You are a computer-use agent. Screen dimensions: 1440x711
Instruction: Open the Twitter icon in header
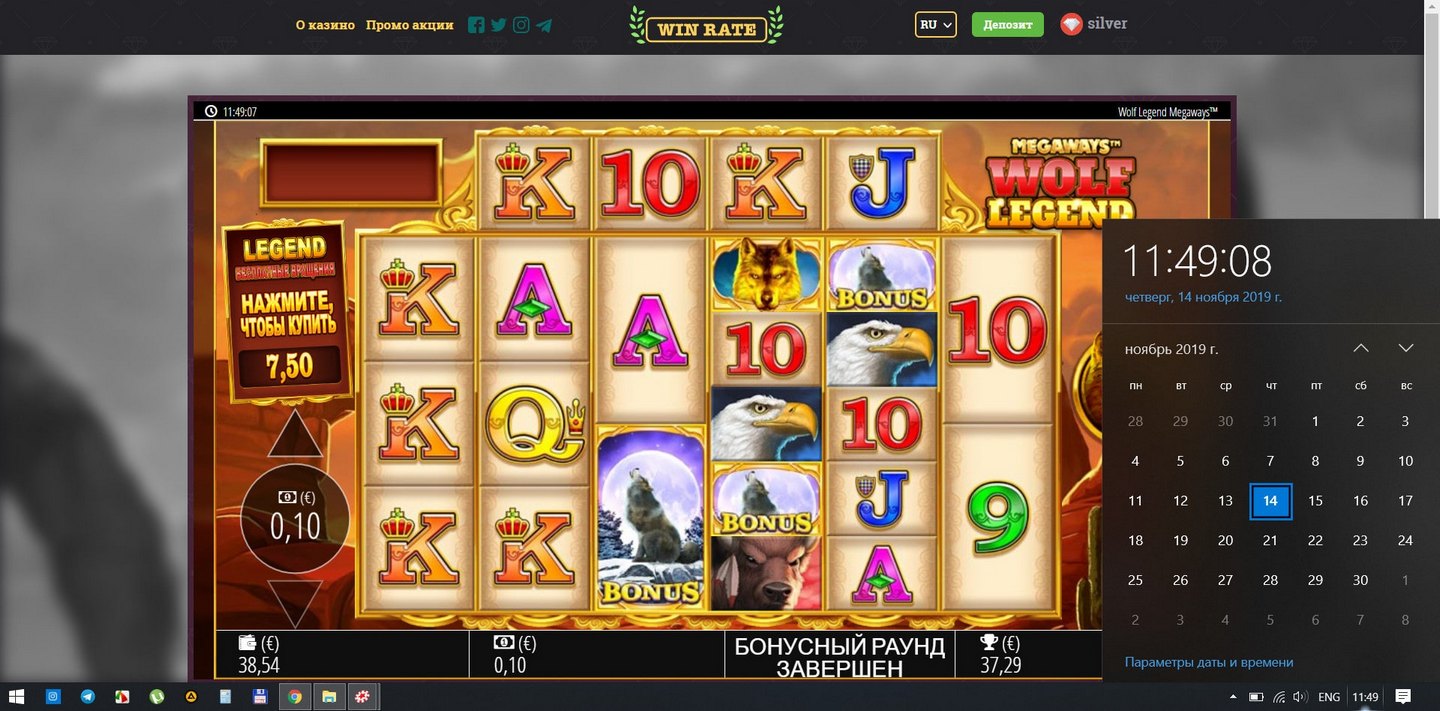click(x=498, y=25)
